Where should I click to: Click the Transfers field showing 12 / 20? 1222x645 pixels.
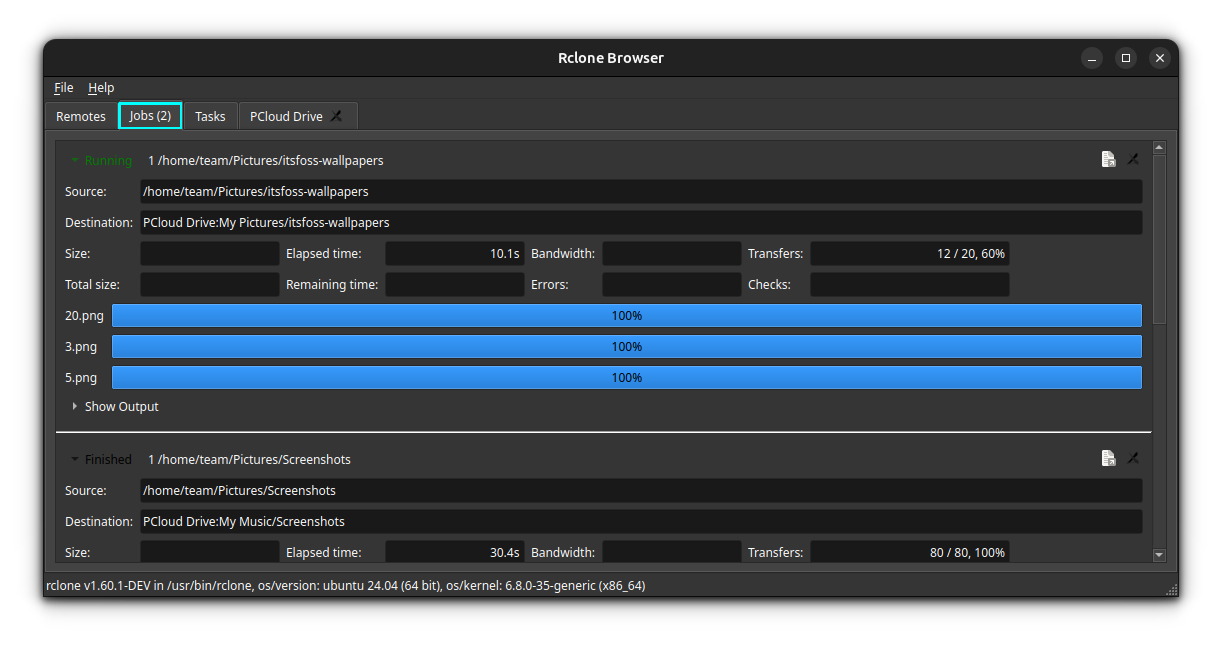[x=910, y=253]
